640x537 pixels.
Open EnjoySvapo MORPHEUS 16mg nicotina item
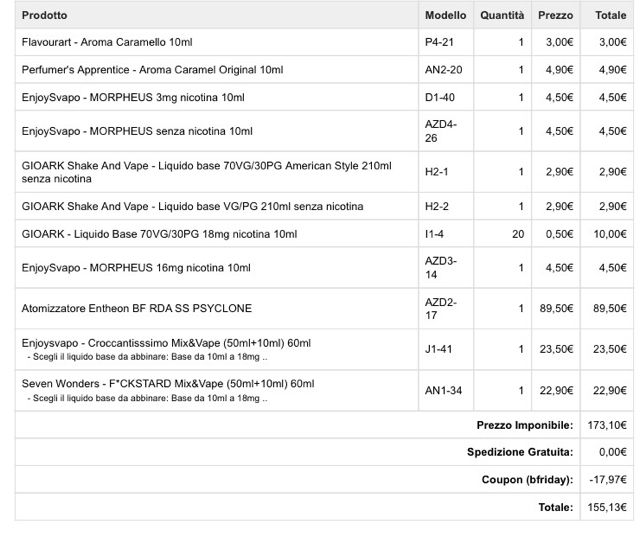click(136, 268)
